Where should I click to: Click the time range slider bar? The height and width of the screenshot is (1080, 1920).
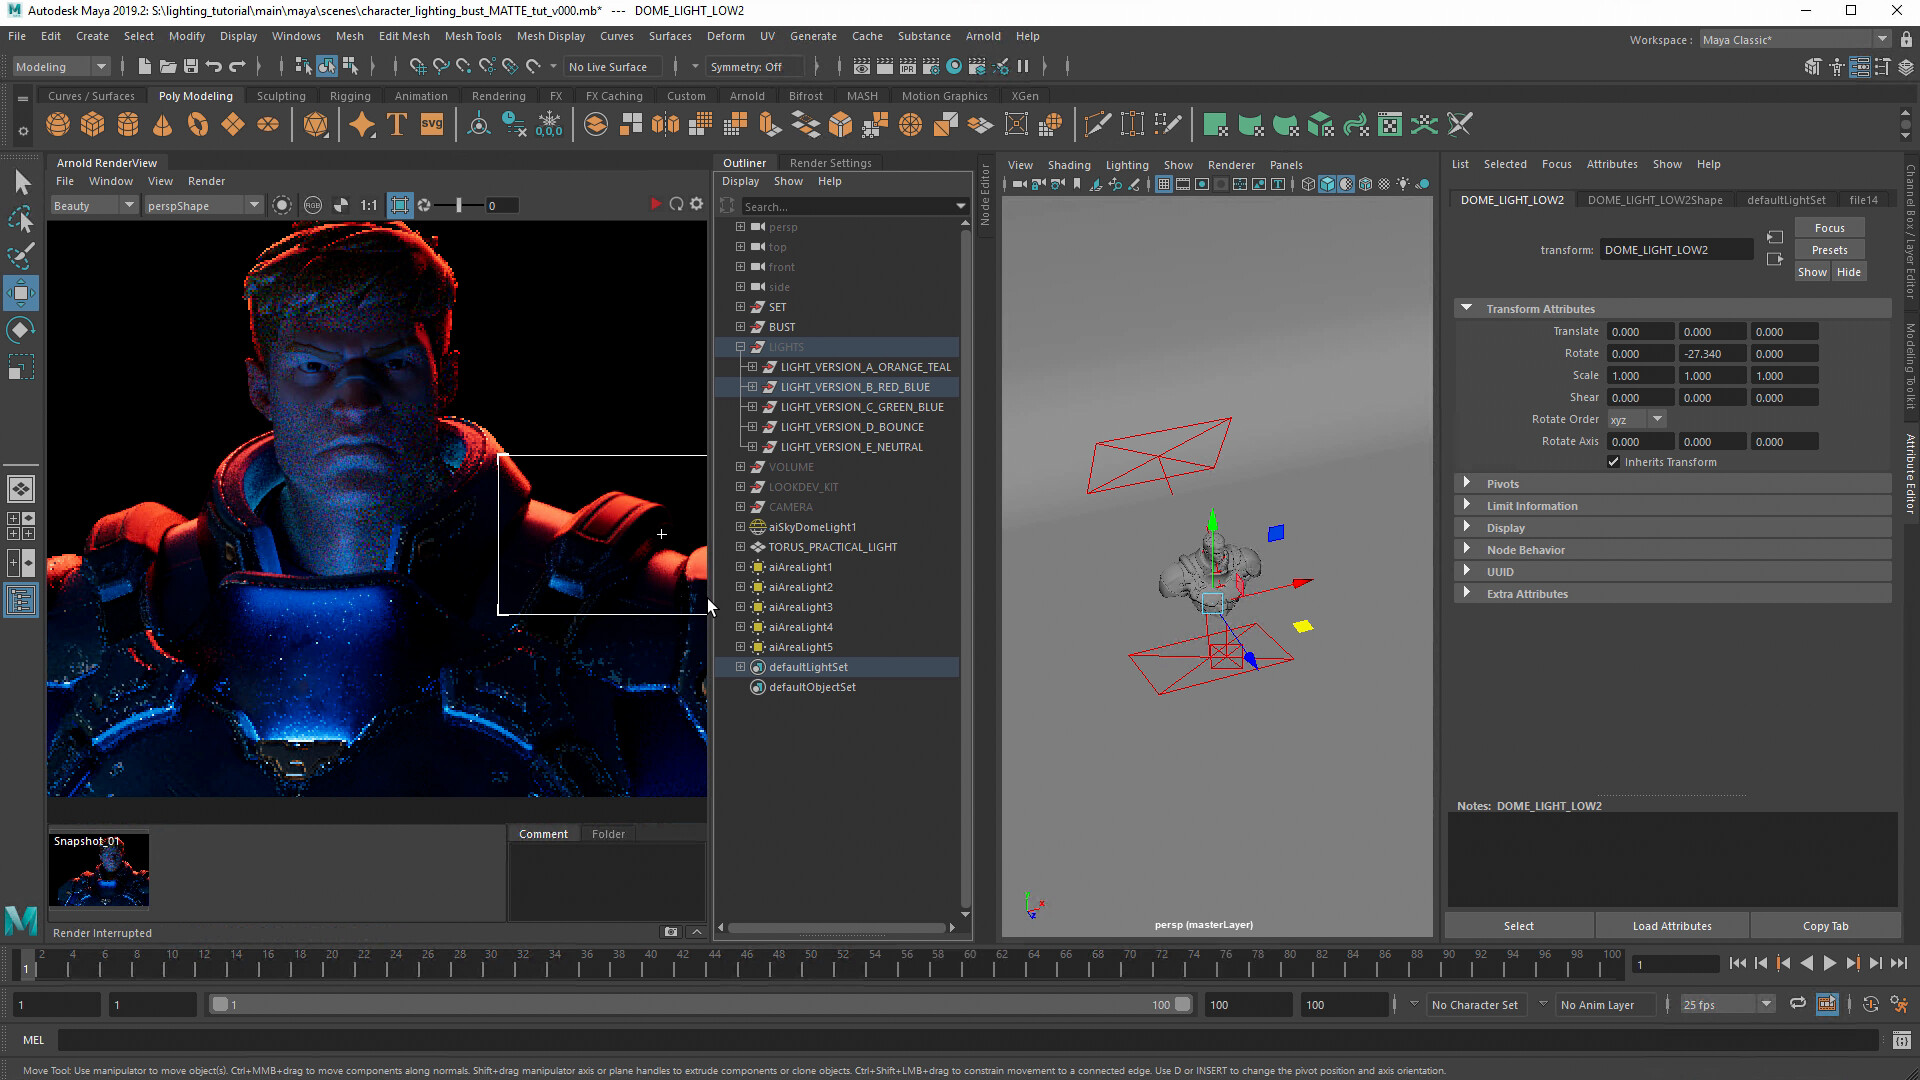point(700,1004)
